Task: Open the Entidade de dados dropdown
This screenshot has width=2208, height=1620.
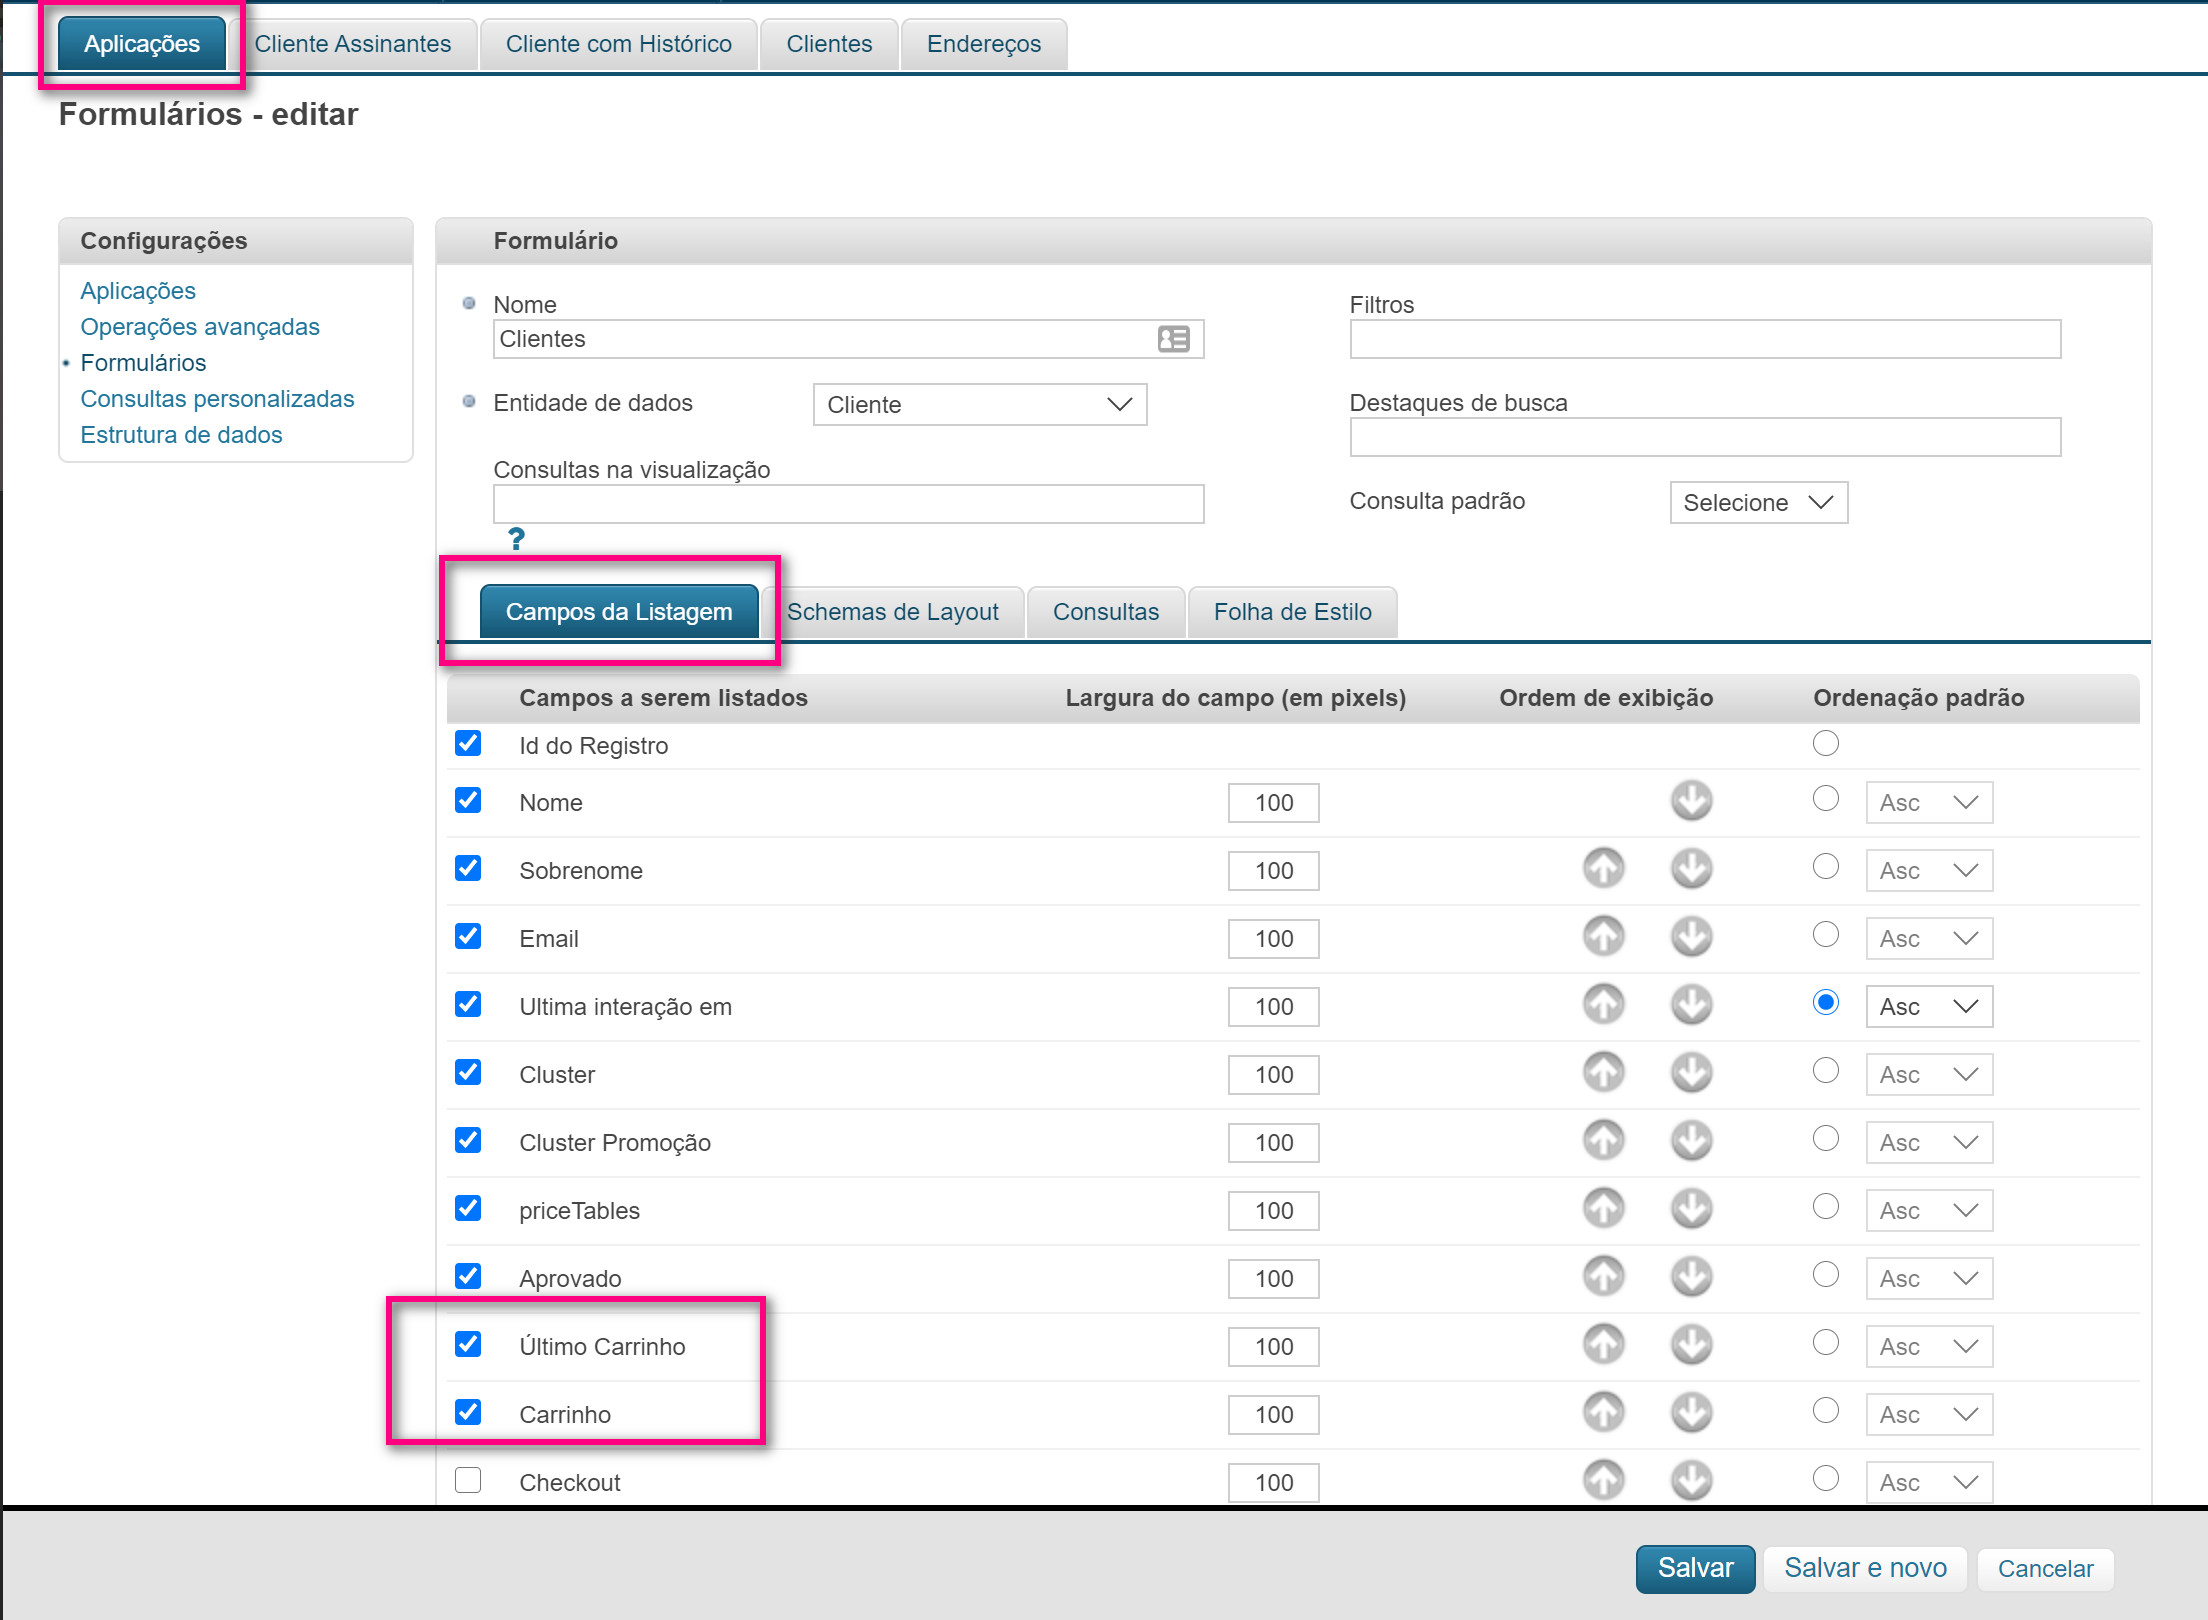Action: pyautogui.click(x=979, y=405)
